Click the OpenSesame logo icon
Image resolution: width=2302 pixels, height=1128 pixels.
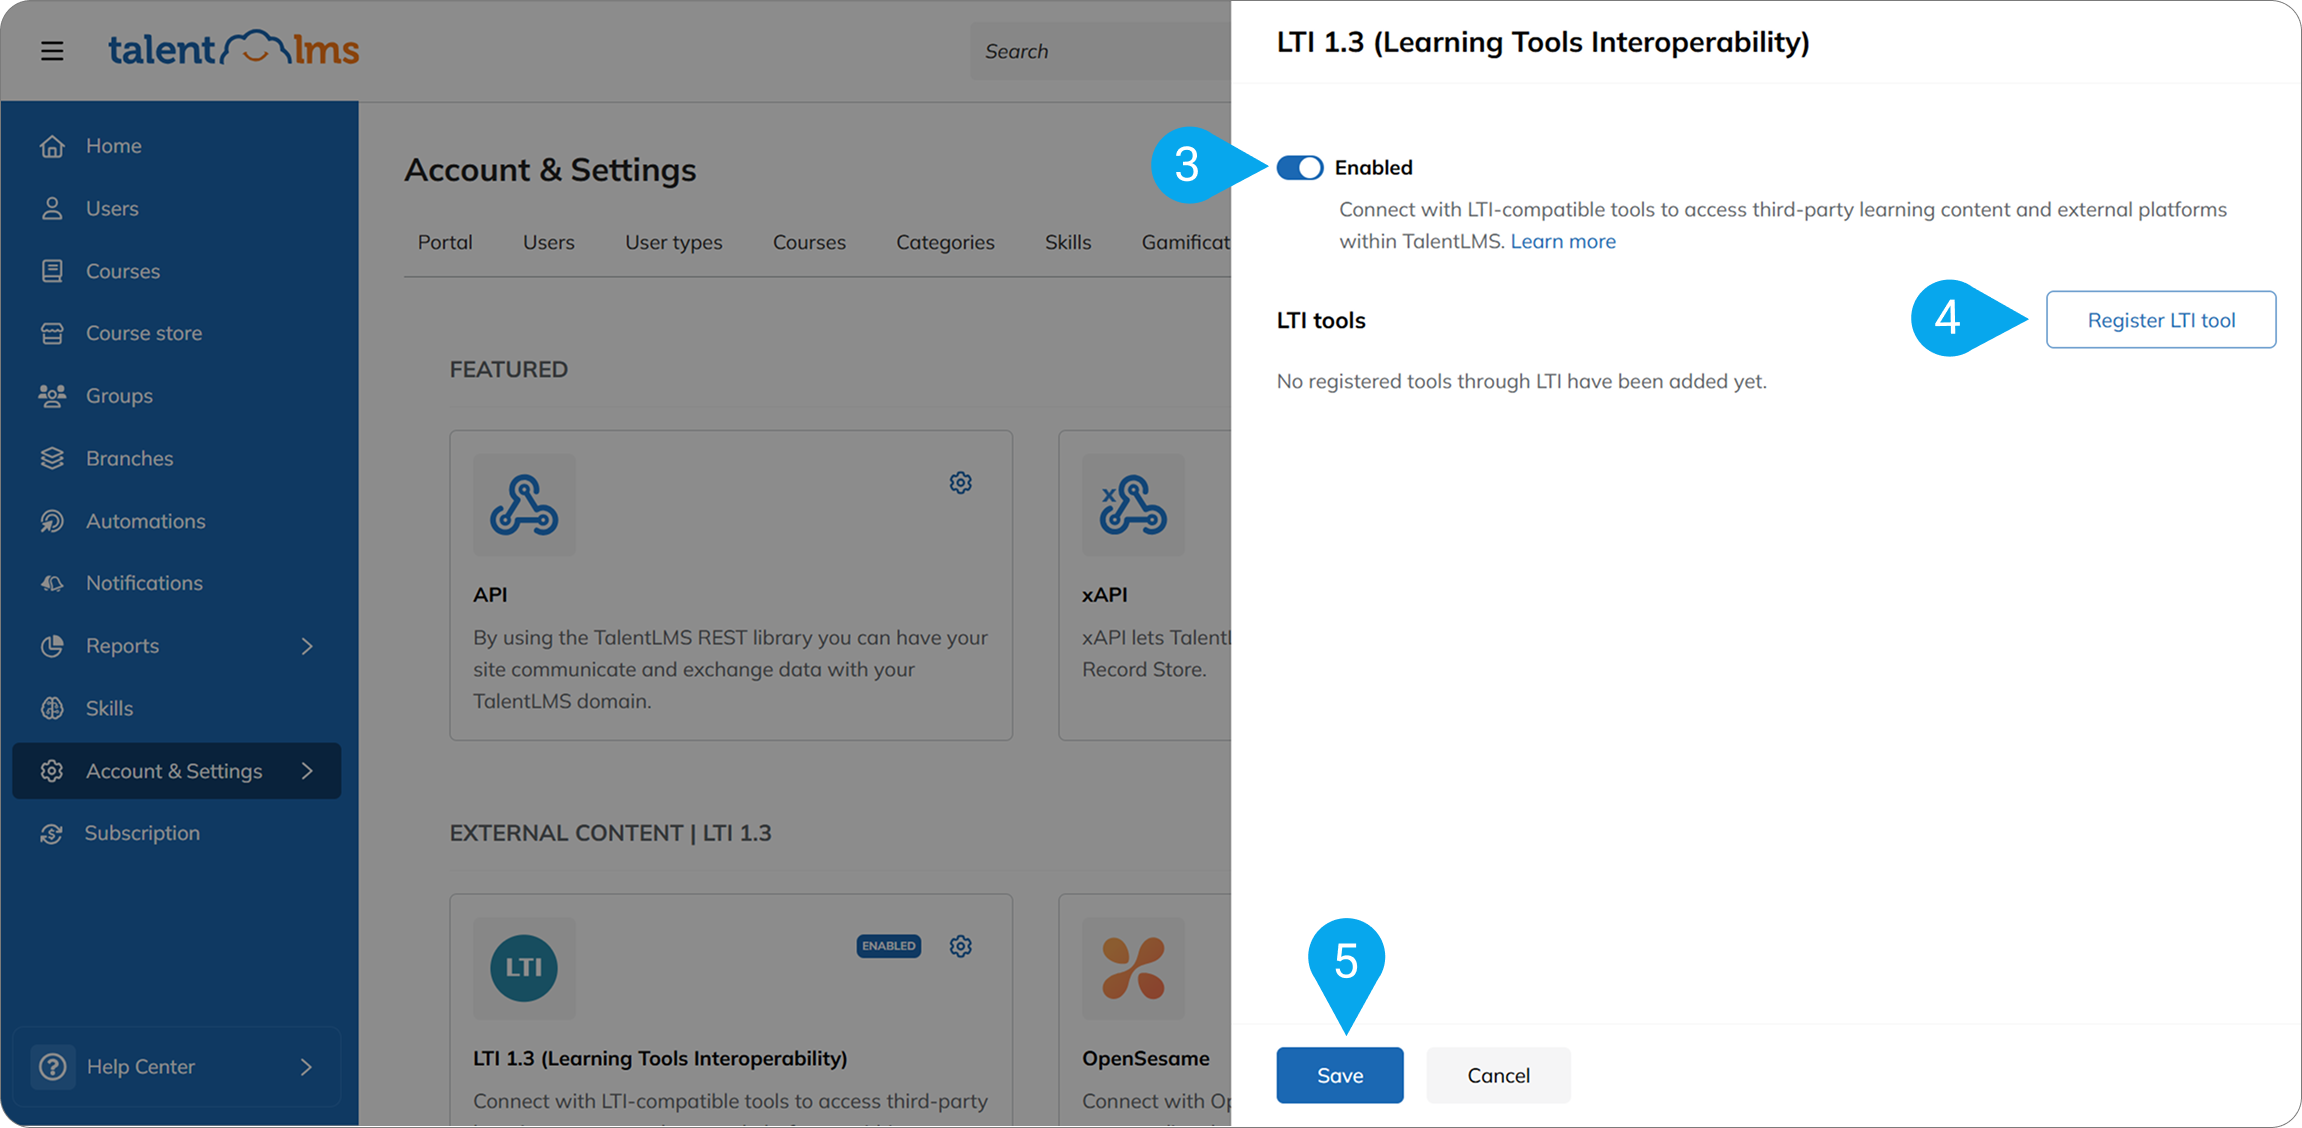click(x=1132, y=968)
